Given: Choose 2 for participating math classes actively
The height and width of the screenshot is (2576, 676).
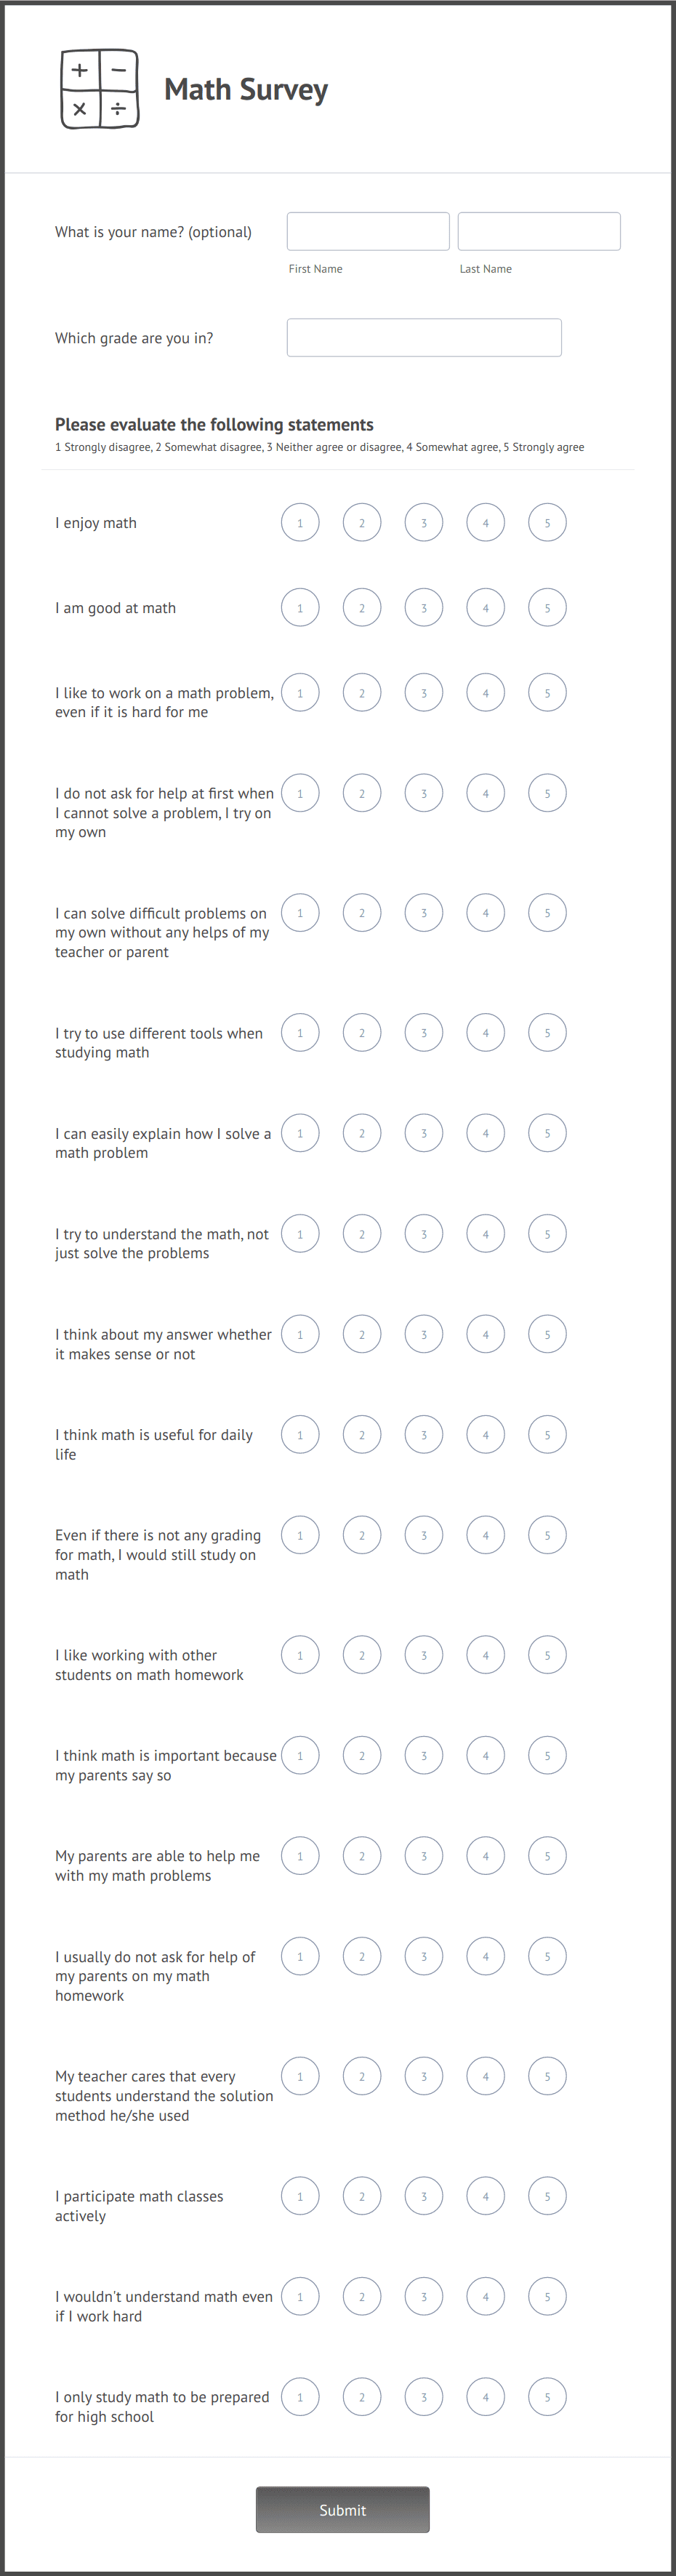Looking at the screenshot, I should (x=362, y=2196).
